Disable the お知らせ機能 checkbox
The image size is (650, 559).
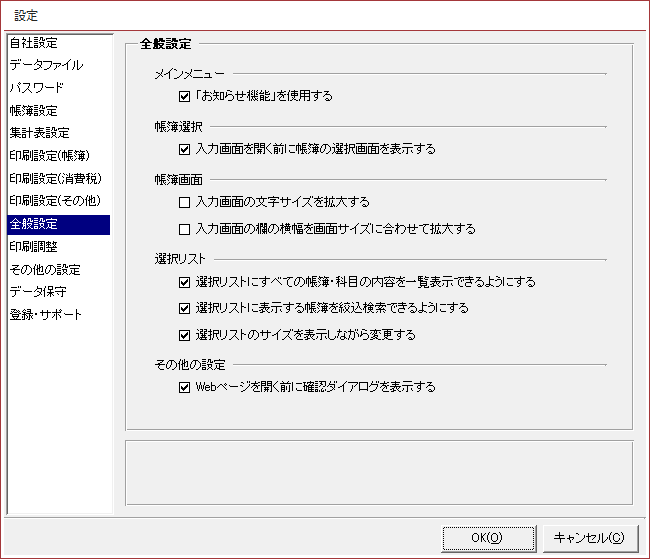[184, 97]
